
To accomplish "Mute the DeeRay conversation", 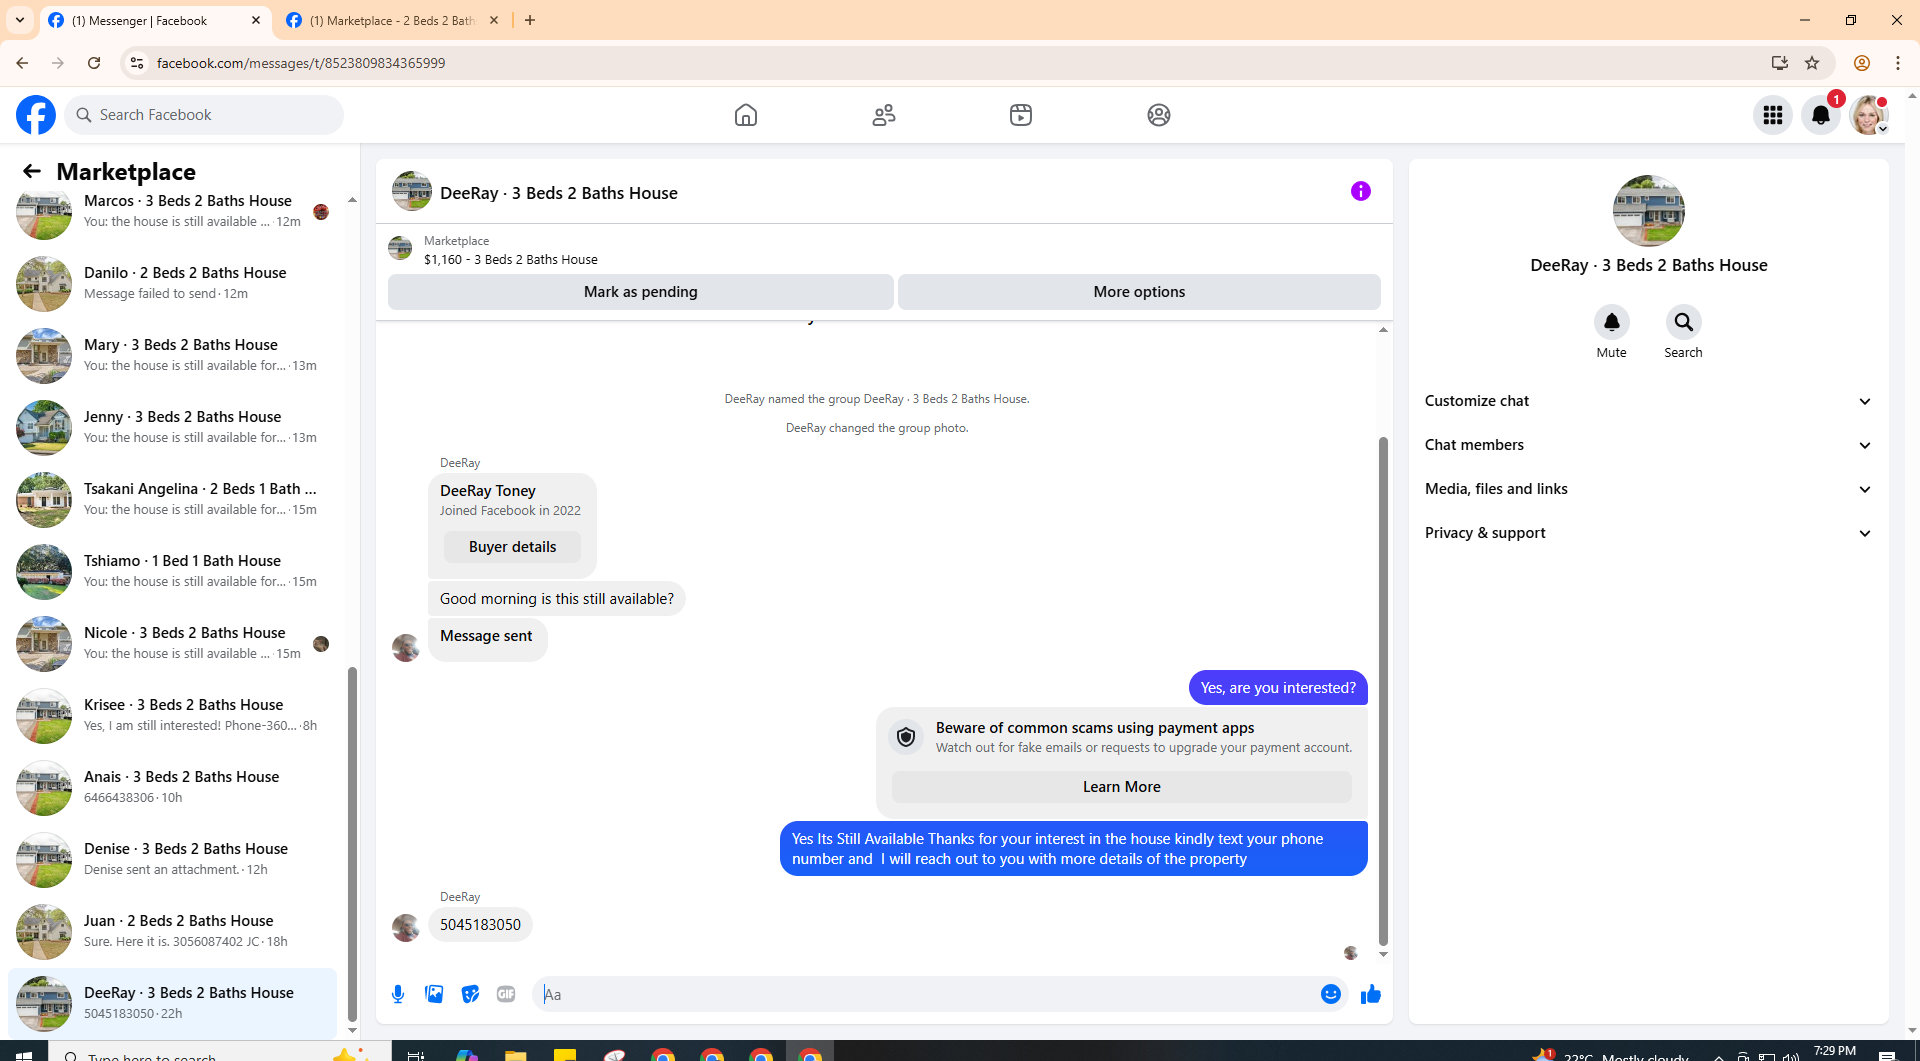I will pyautogui.click(x=1612, y=322).
